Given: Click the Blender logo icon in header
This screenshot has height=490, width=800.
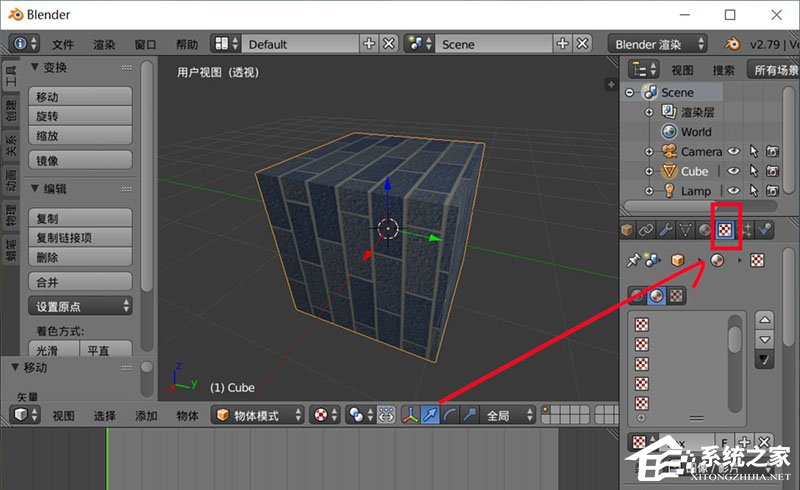Looking at the screenshot, I should [735, 44].
